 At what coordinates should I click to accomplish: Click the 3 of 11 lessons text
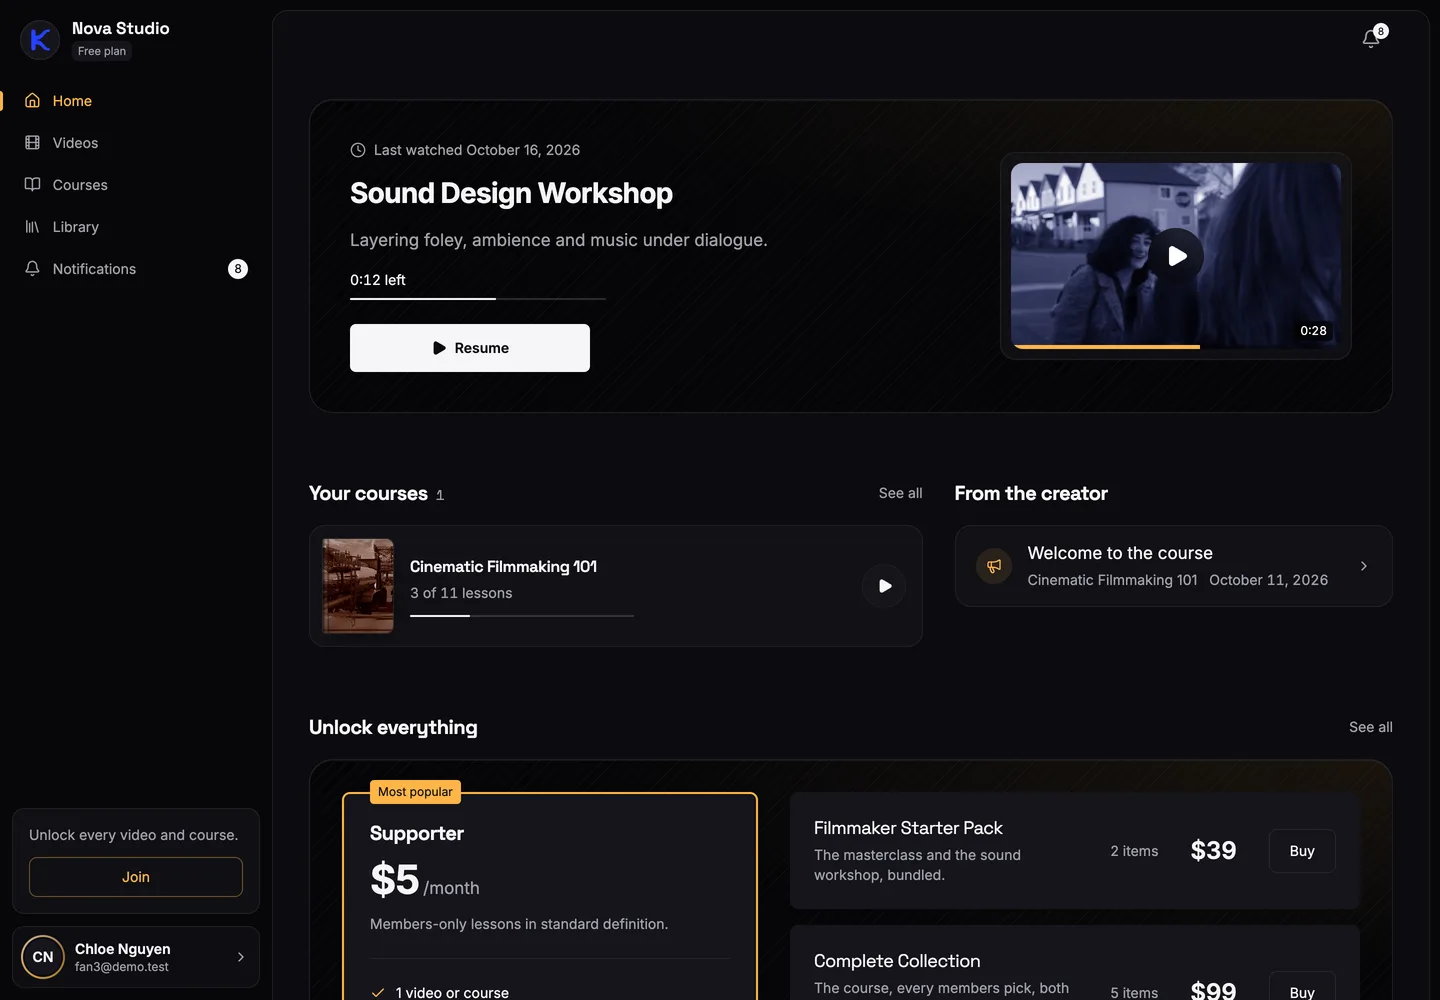tap(461, 593)
